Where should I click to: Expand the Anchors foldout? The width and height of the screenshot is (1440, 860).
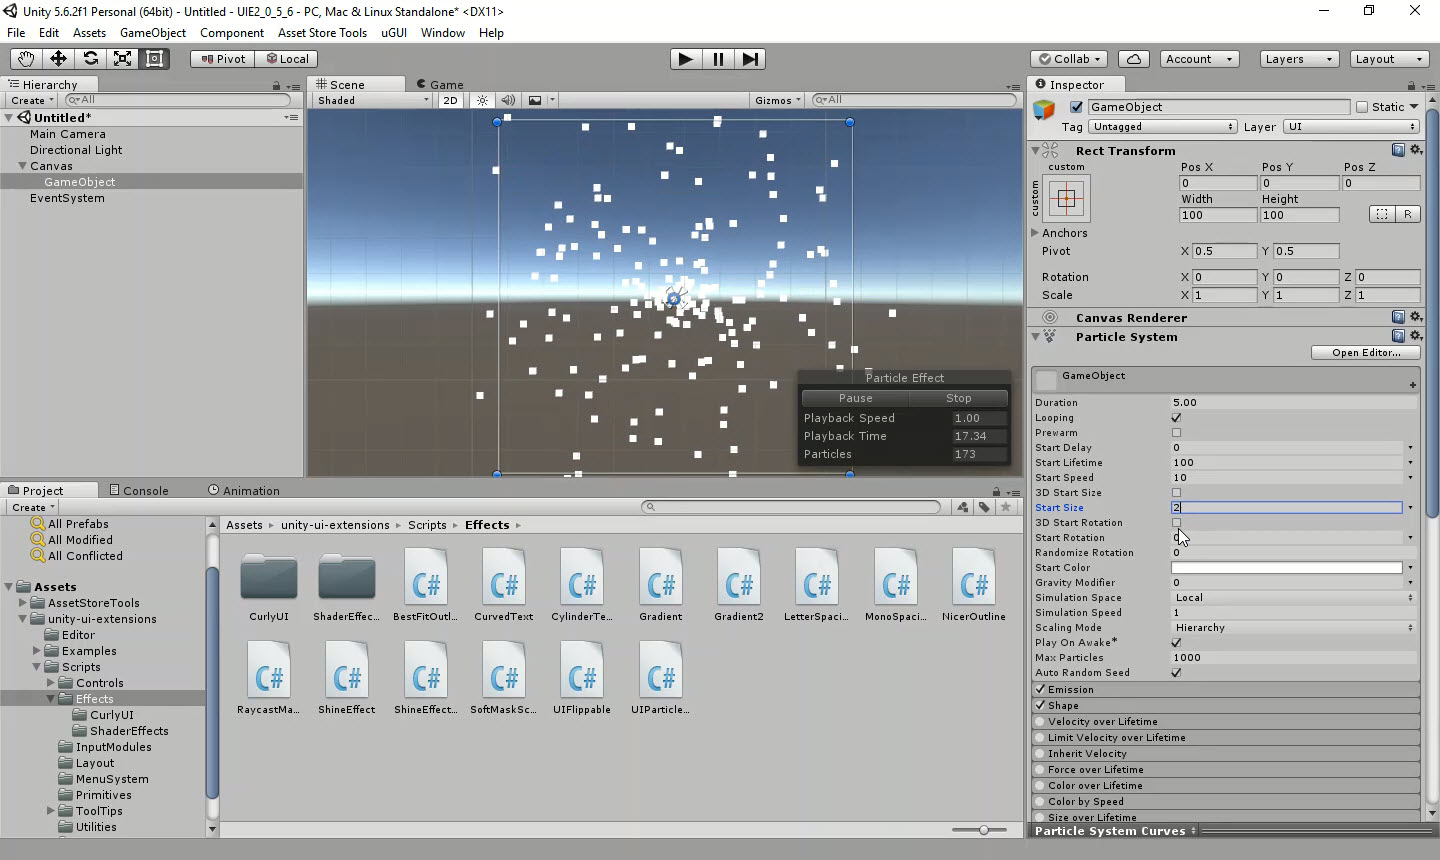tap(1036, 233)
